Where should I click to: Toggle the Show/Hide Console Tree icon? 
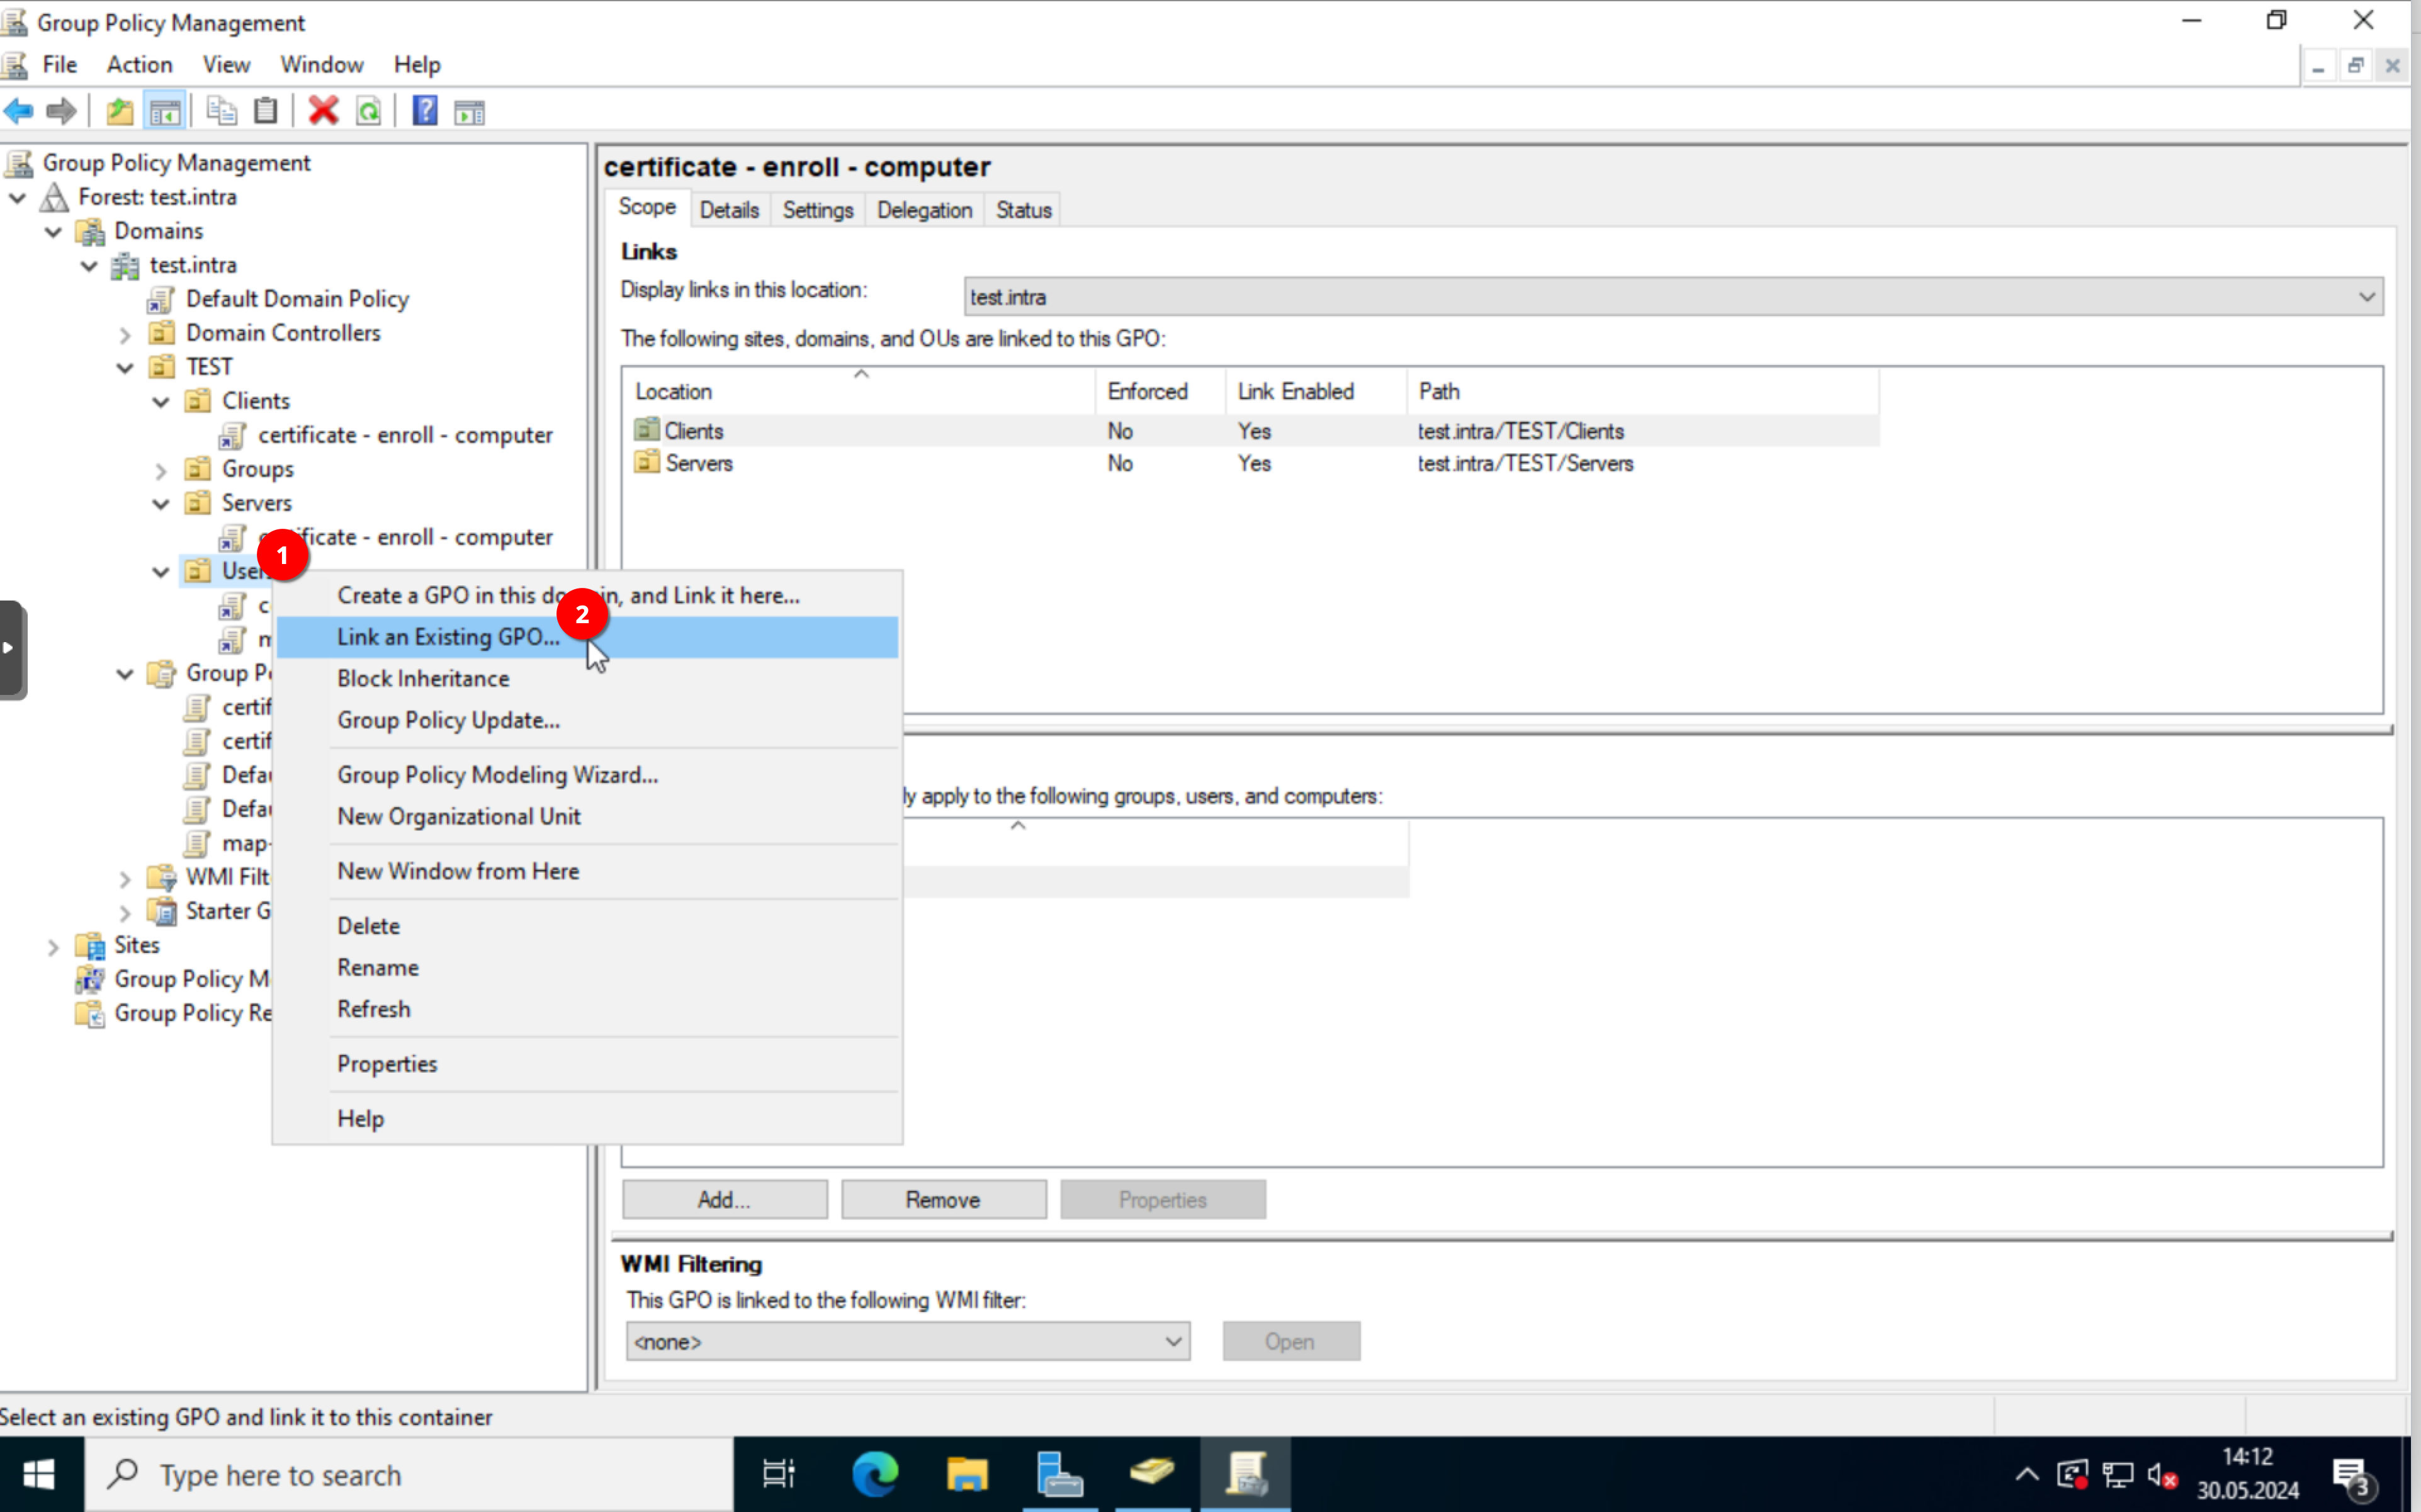tap(165, 111)
